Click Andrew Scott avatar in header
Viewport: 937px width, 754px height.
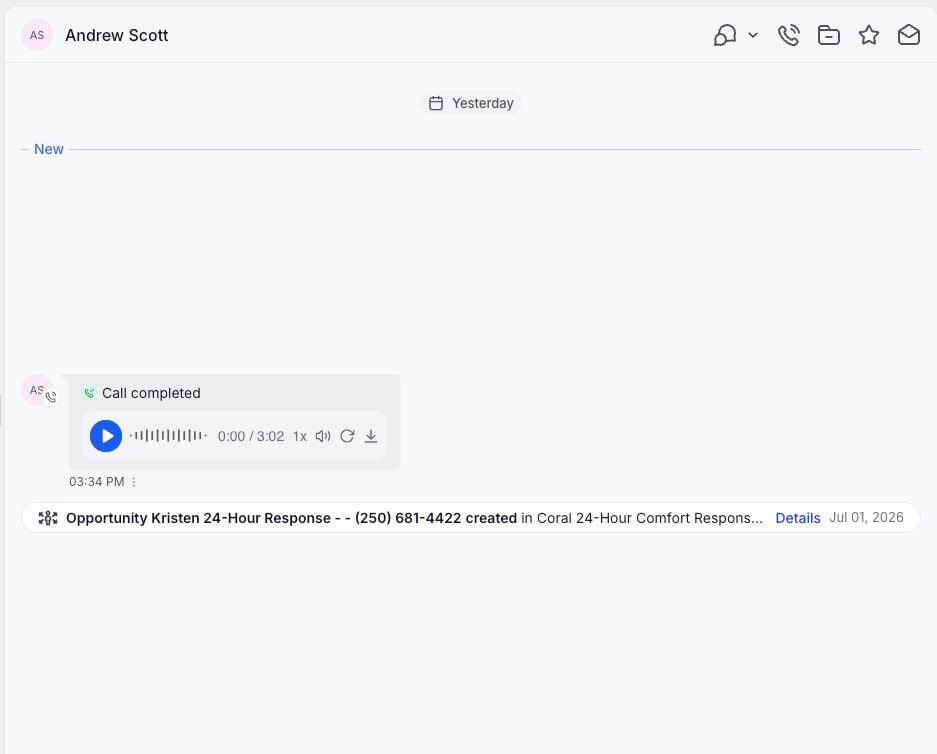click(x=37, y=35)
